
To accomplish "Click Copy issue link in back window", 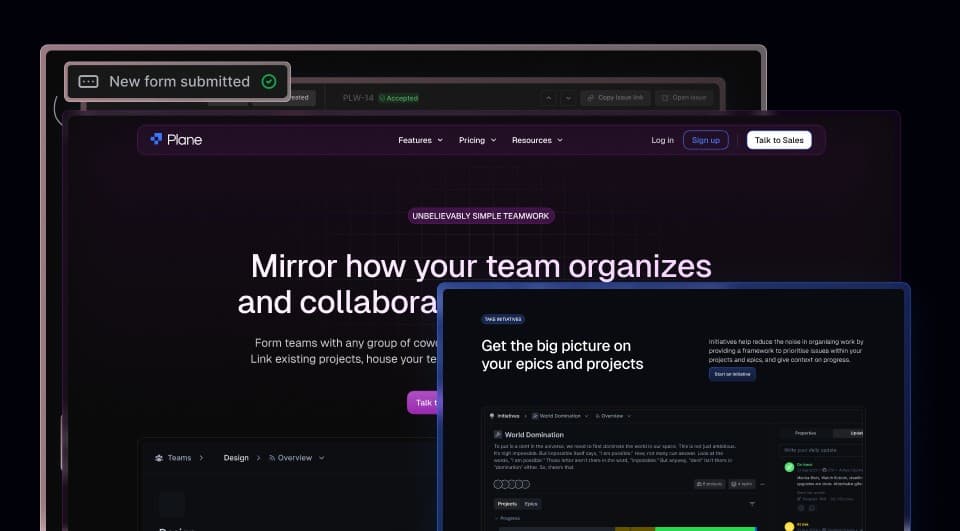I will coord(615,98).
